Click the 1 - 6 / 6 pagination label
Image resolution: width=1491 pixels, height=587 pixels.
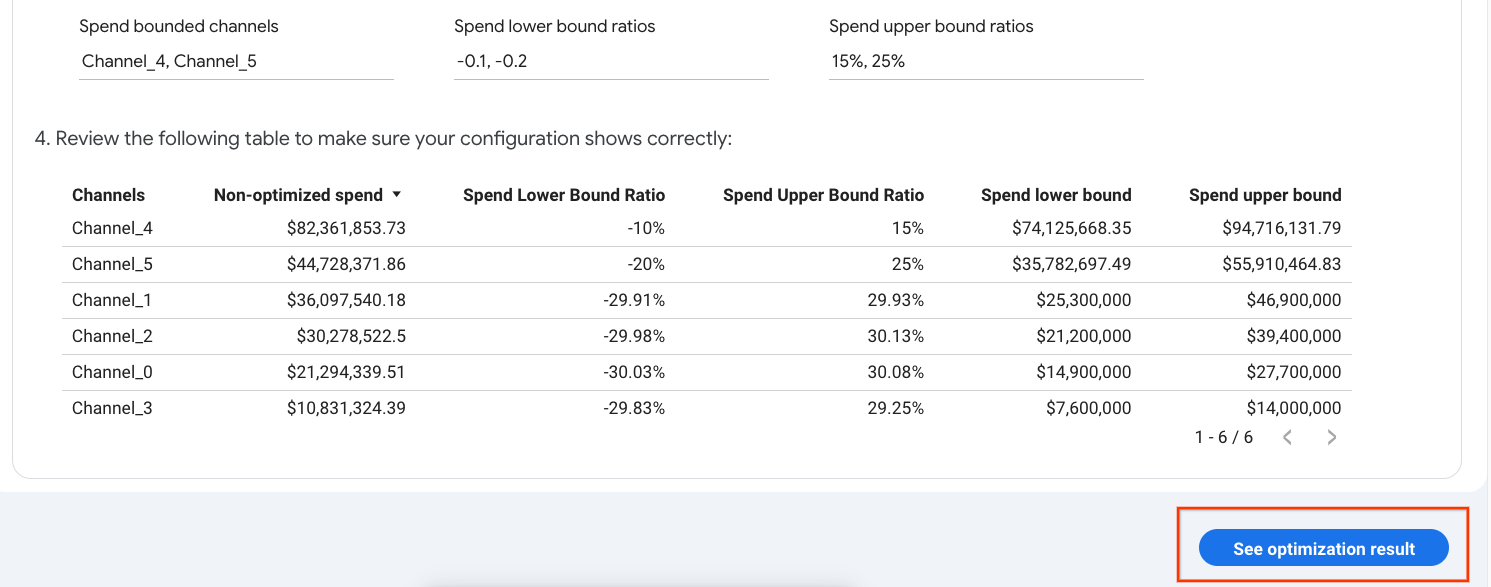point(1223,437)
